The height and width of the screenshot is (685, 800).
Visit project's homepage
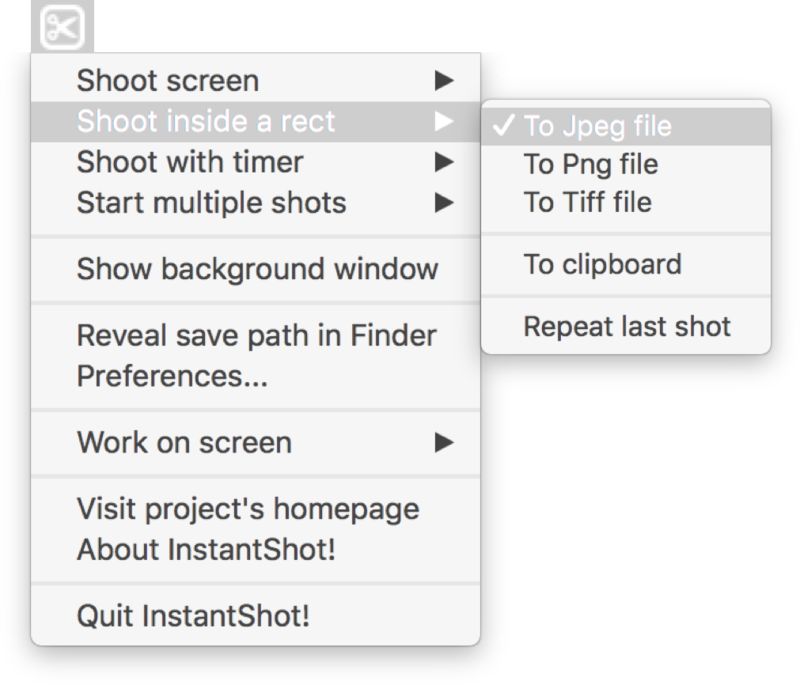(247, 509)
